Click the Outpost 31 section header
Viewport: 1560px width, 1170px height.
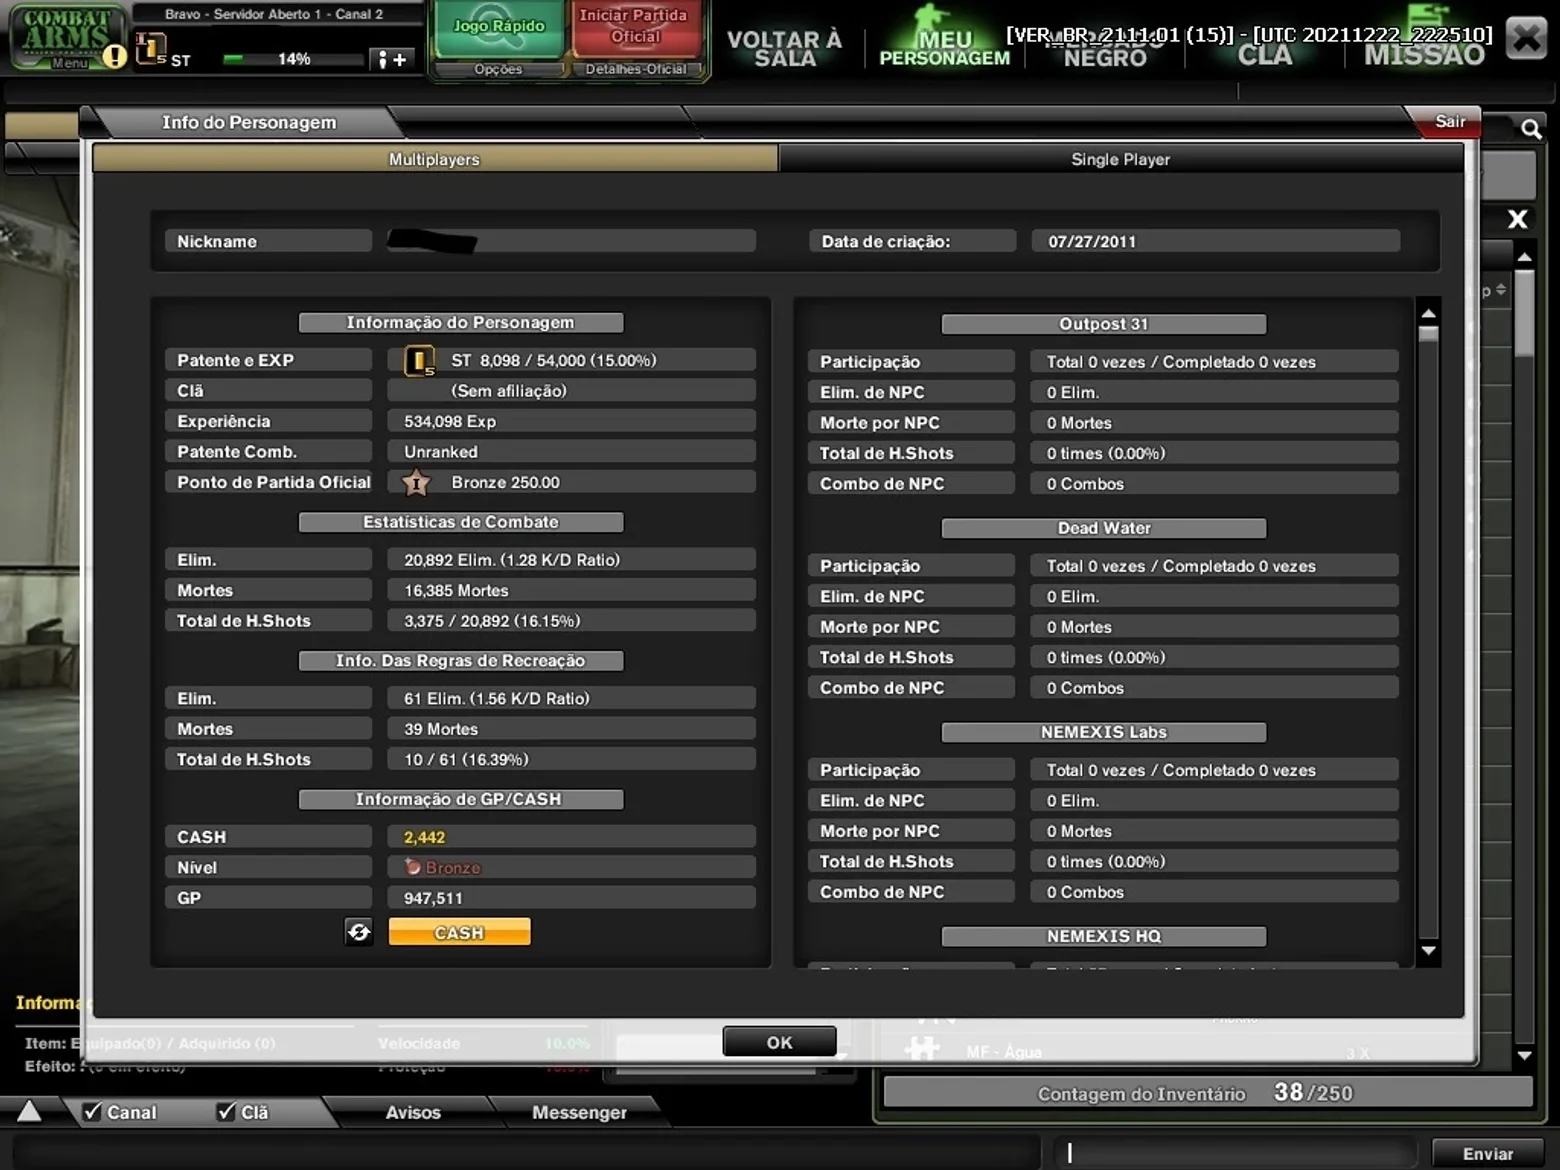pos(1104,324)
